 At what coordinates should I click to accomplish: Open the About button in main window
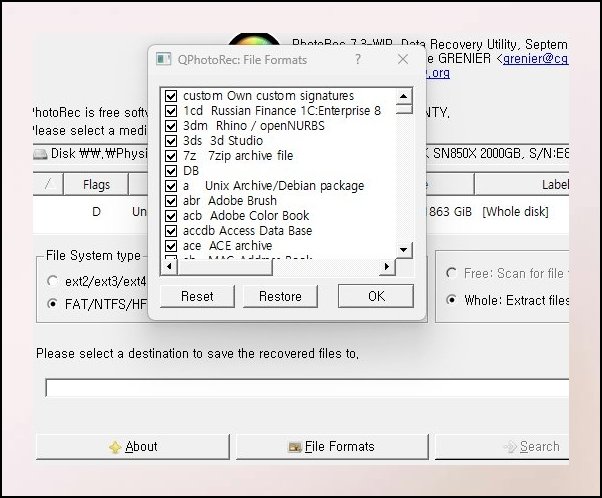(133, 447)
